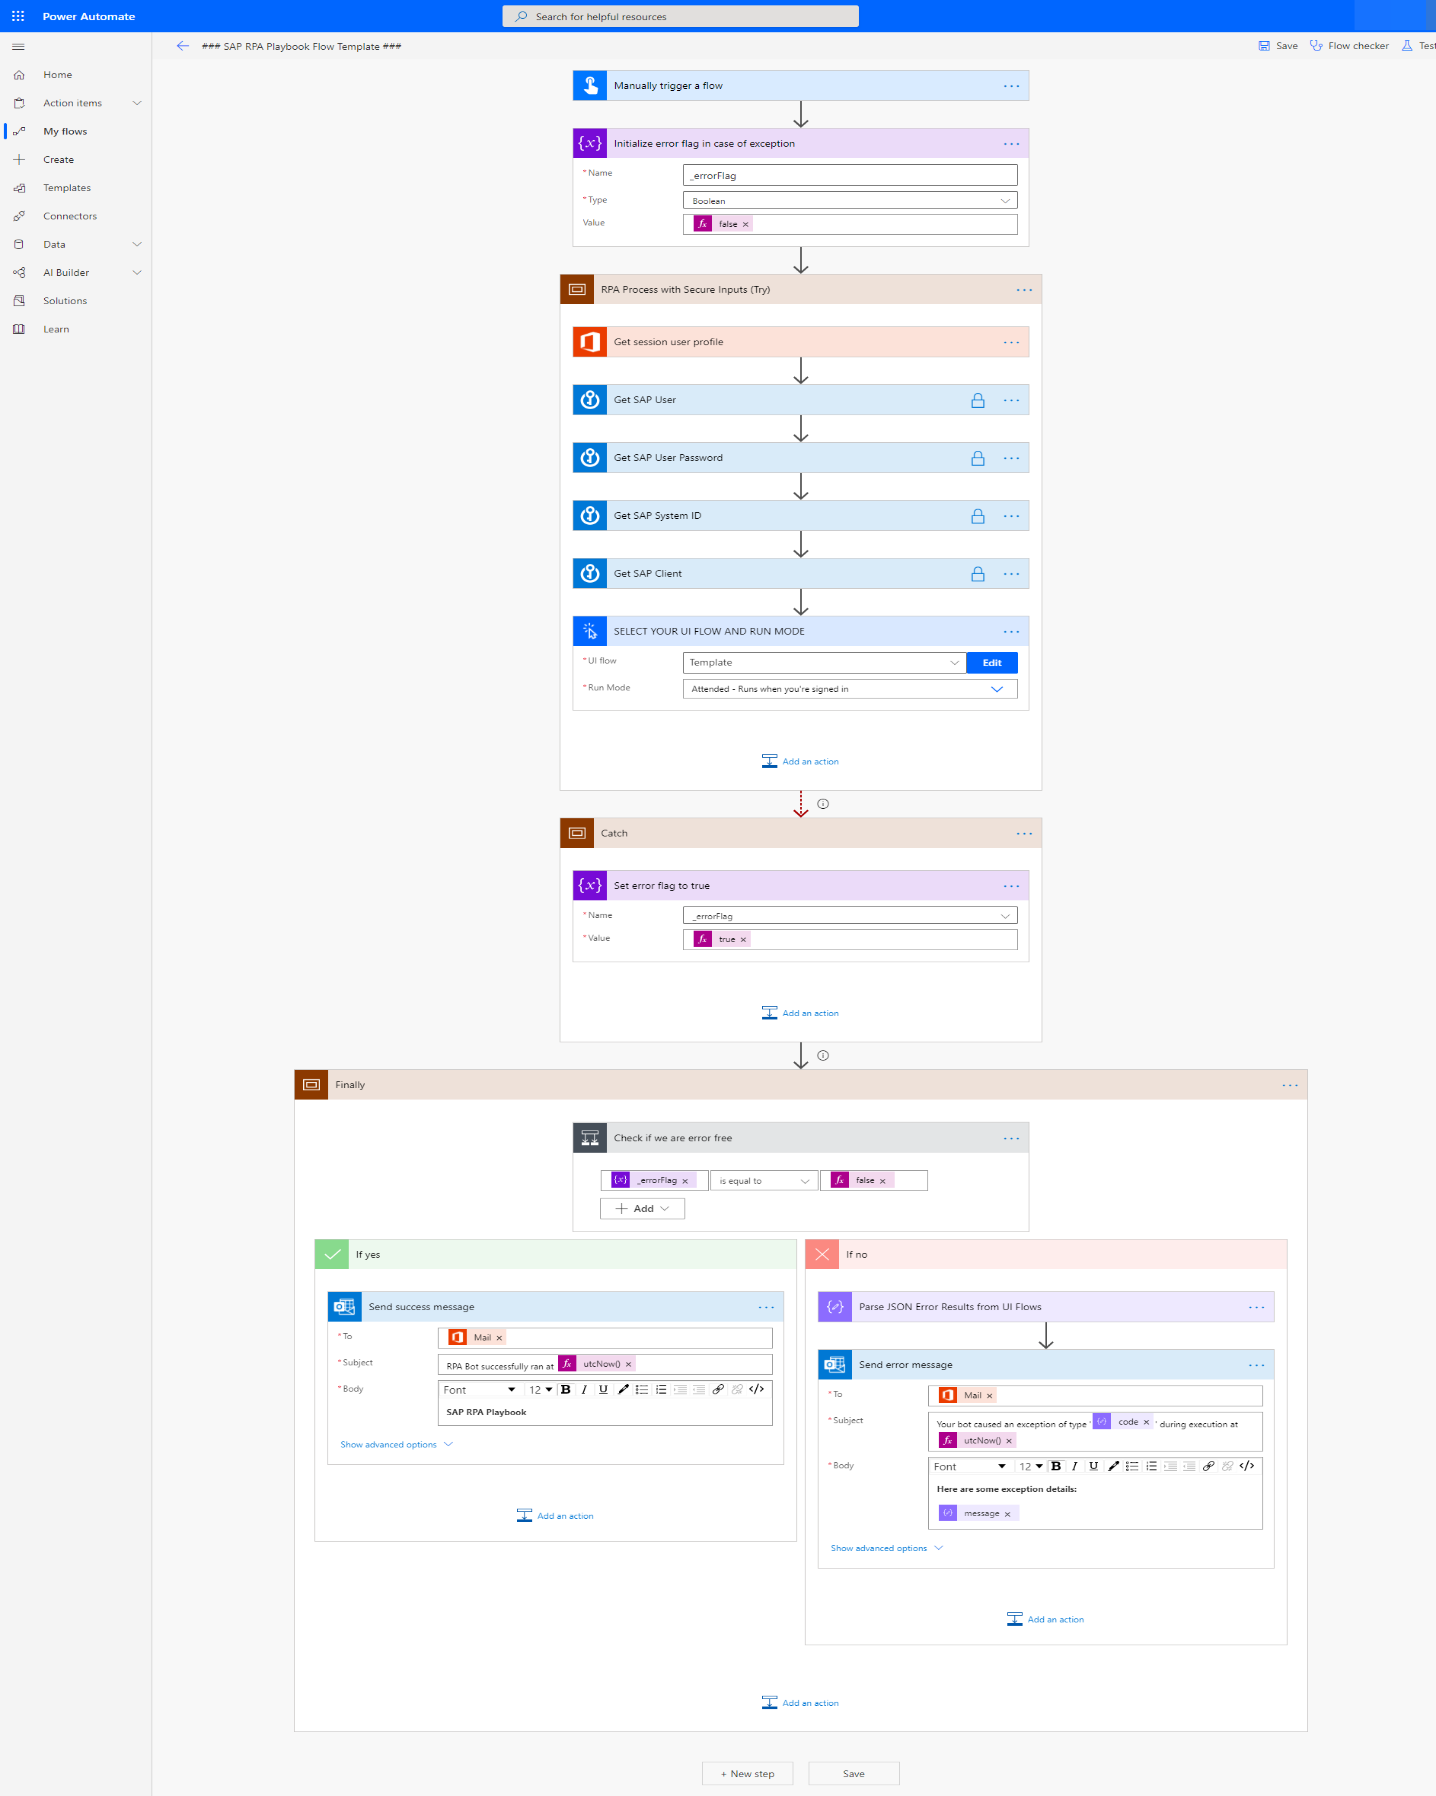Open options menu for Manually trigger a flow
The height and width of the screenshot is (1796, 1436).
click(1012, 86)
